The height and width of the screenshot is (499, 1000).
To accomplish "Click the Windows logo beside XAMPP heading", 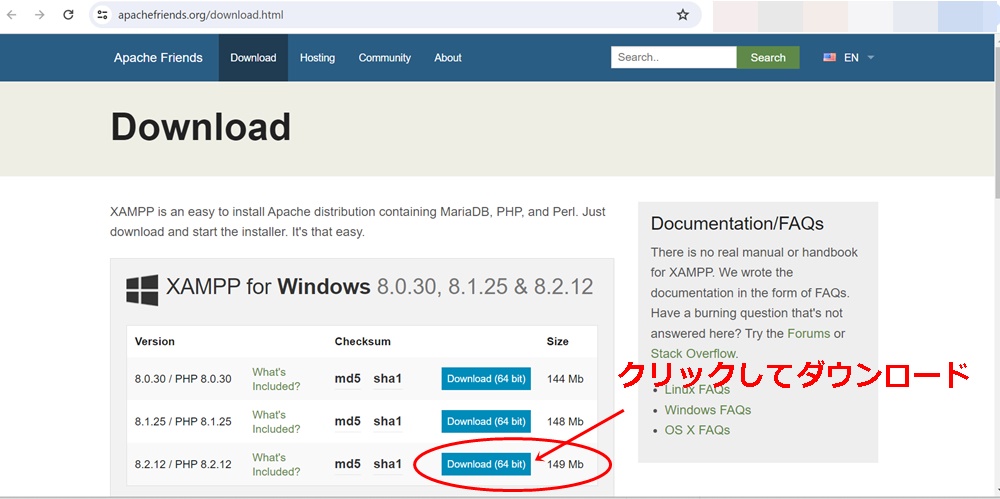I will (x=142, y=290).
